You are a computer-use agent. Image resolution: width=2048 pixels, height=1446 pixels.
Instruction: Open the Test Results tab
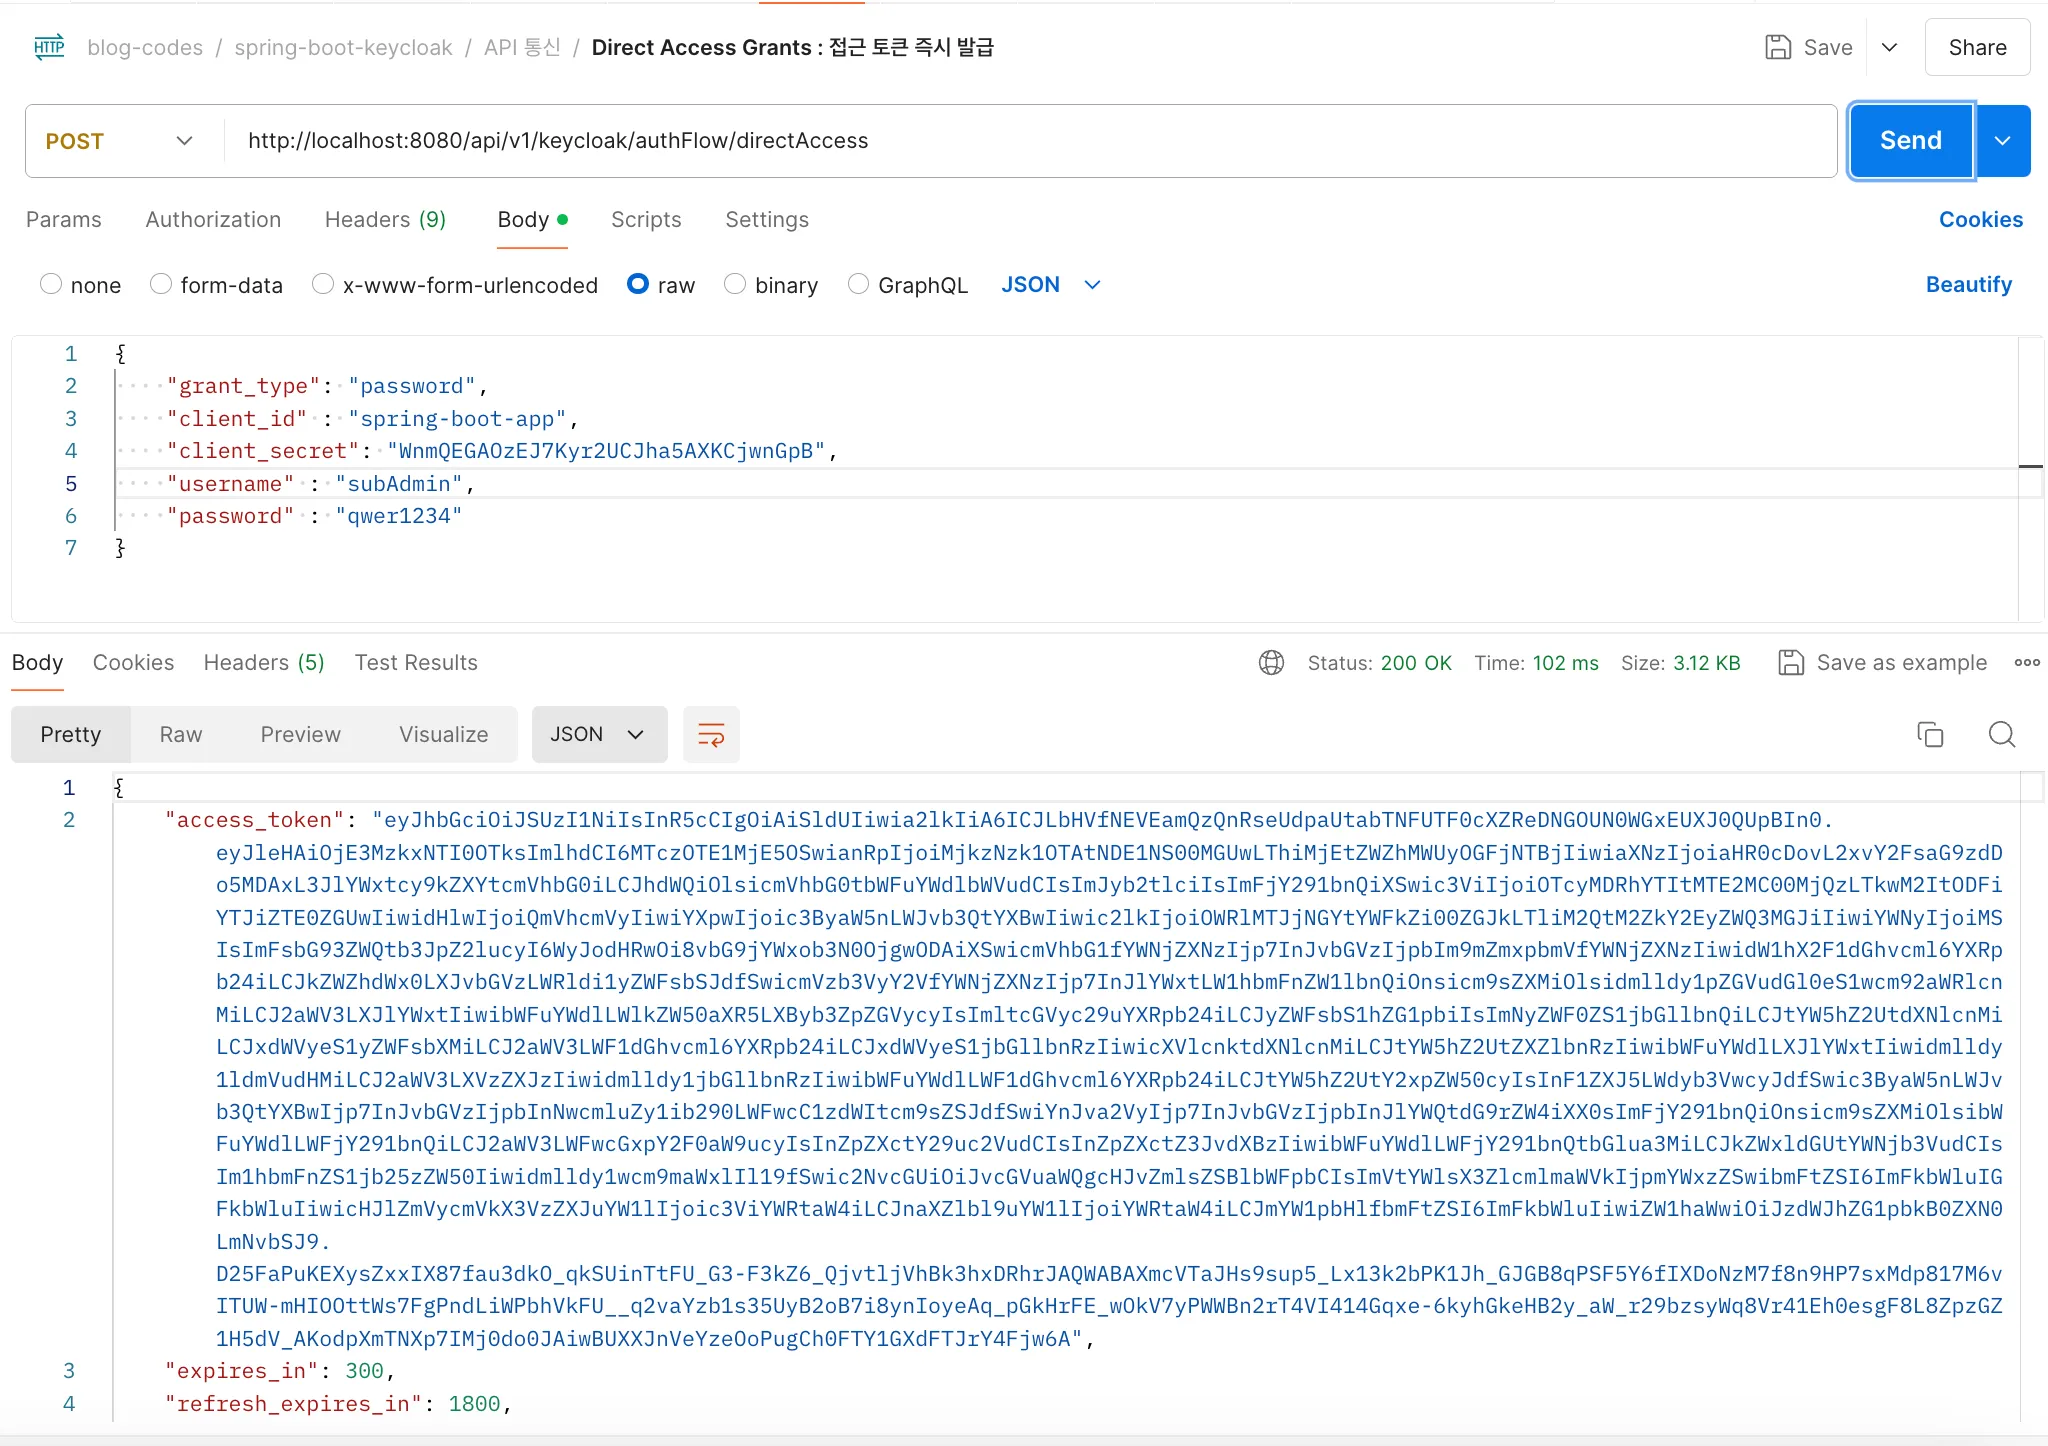point(415,662)
